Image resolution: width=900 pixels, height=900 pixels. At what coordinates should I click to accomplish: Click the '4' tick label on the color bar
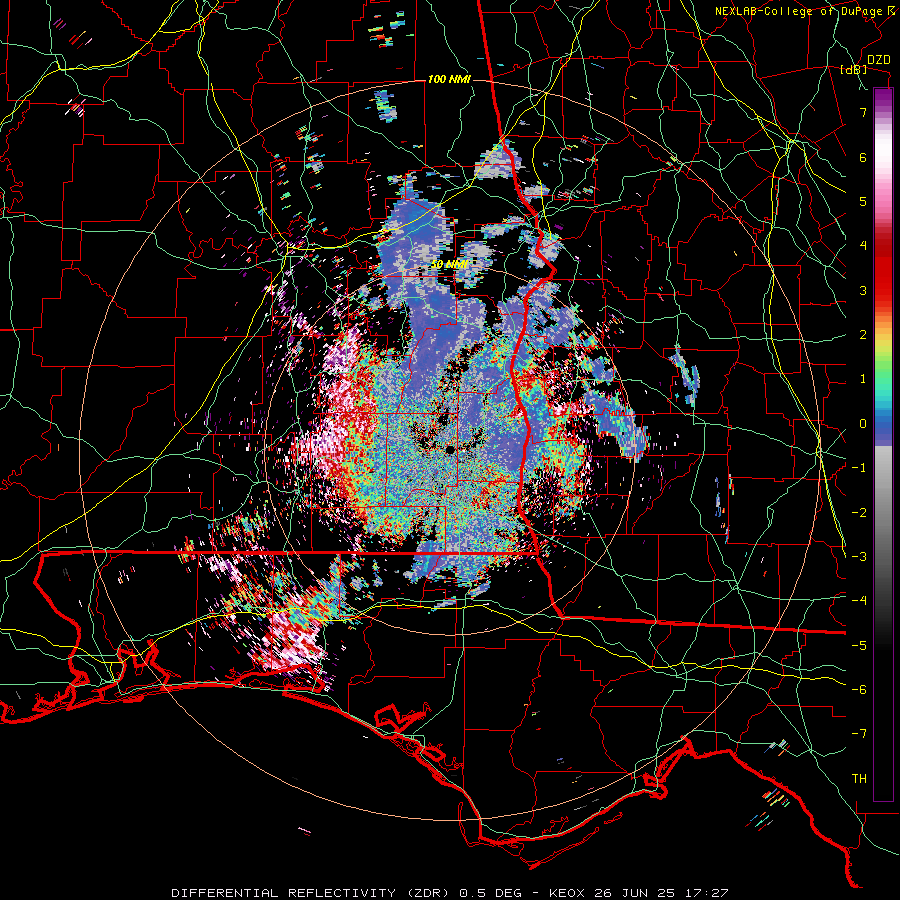[863, 246]
